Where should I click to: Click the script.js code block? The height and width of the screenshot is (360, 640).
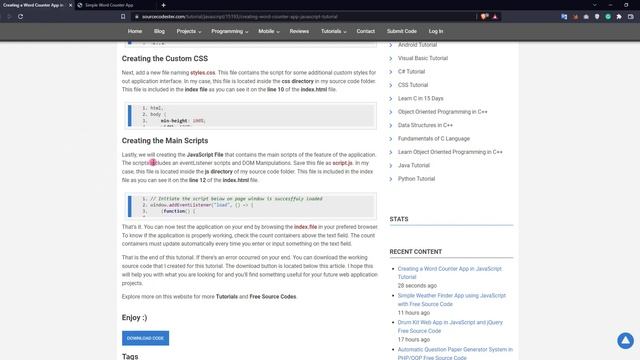pyautogui.click(x=251, y=206)
